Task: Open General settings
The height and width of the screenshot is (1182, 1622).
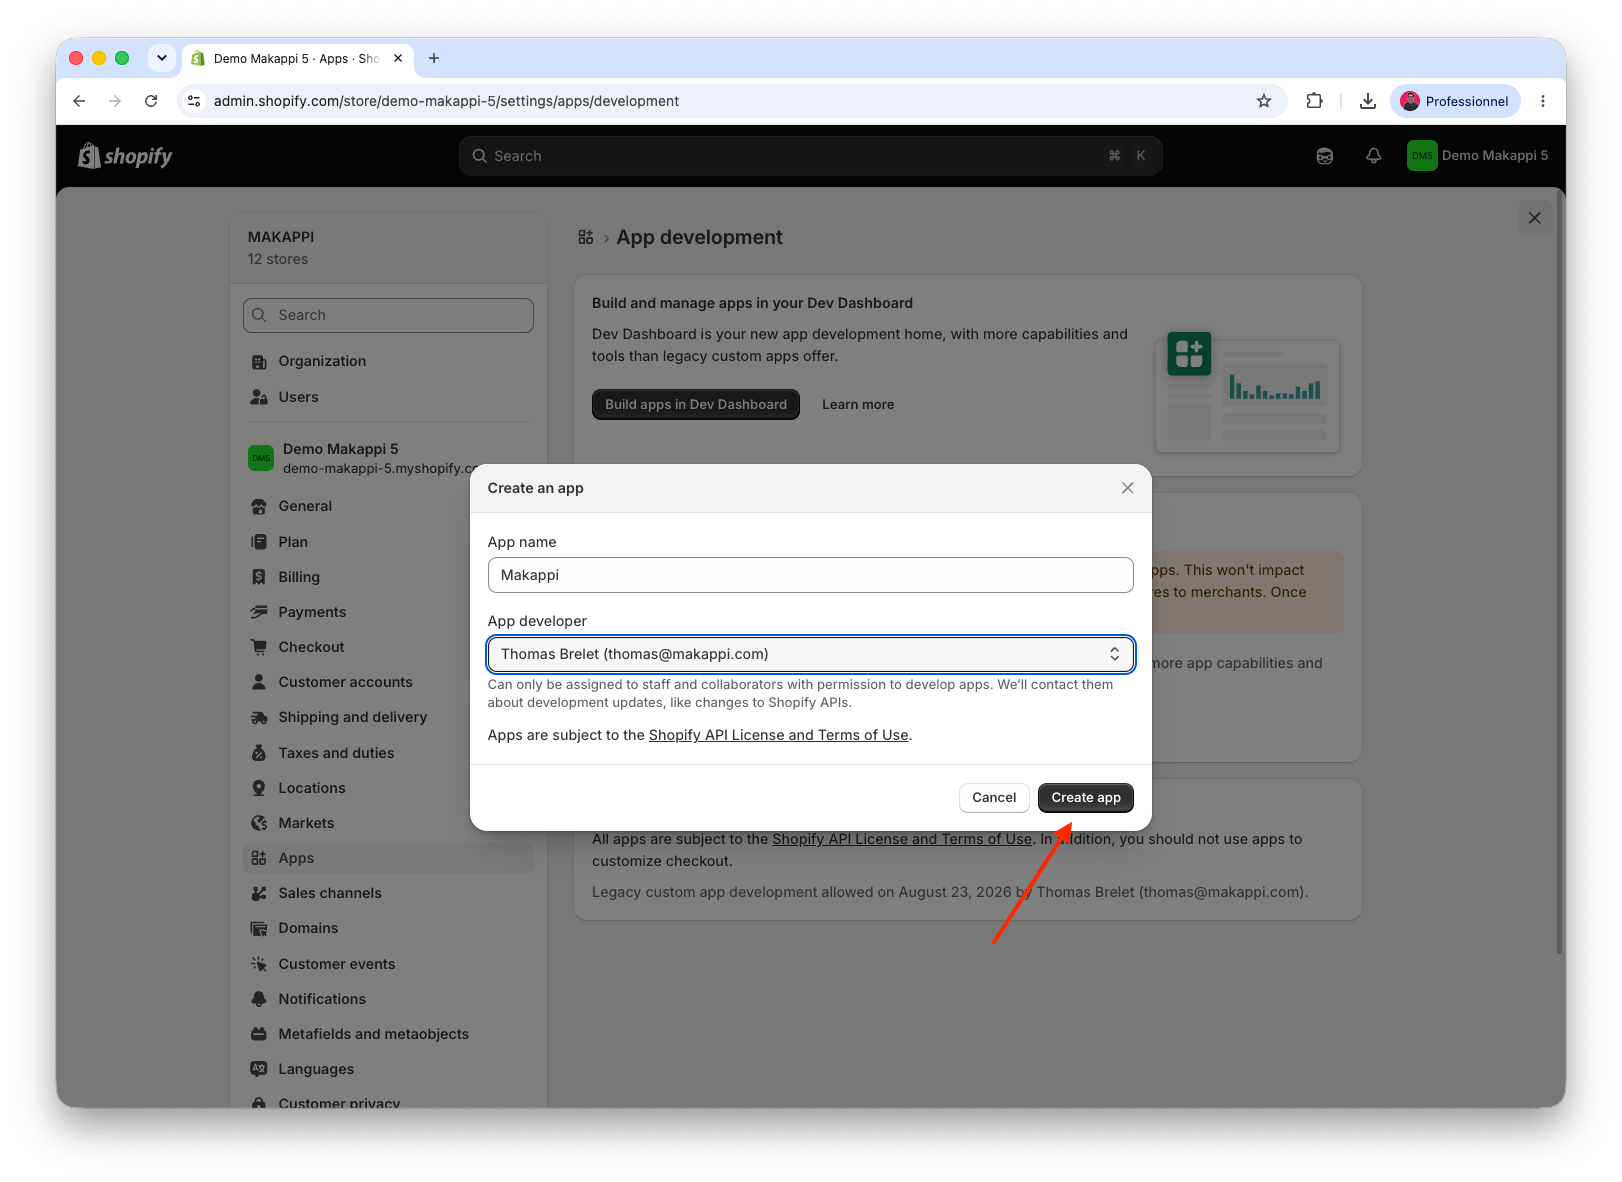Action: (388, 506)
